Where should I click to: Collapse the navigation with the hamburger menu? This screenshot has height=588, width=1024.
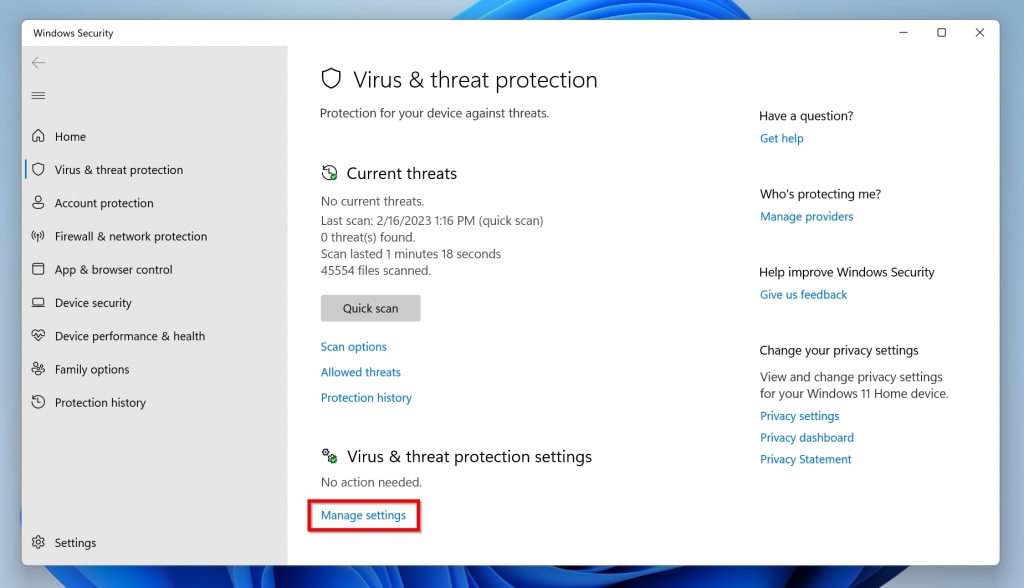(x=38, y=96)
